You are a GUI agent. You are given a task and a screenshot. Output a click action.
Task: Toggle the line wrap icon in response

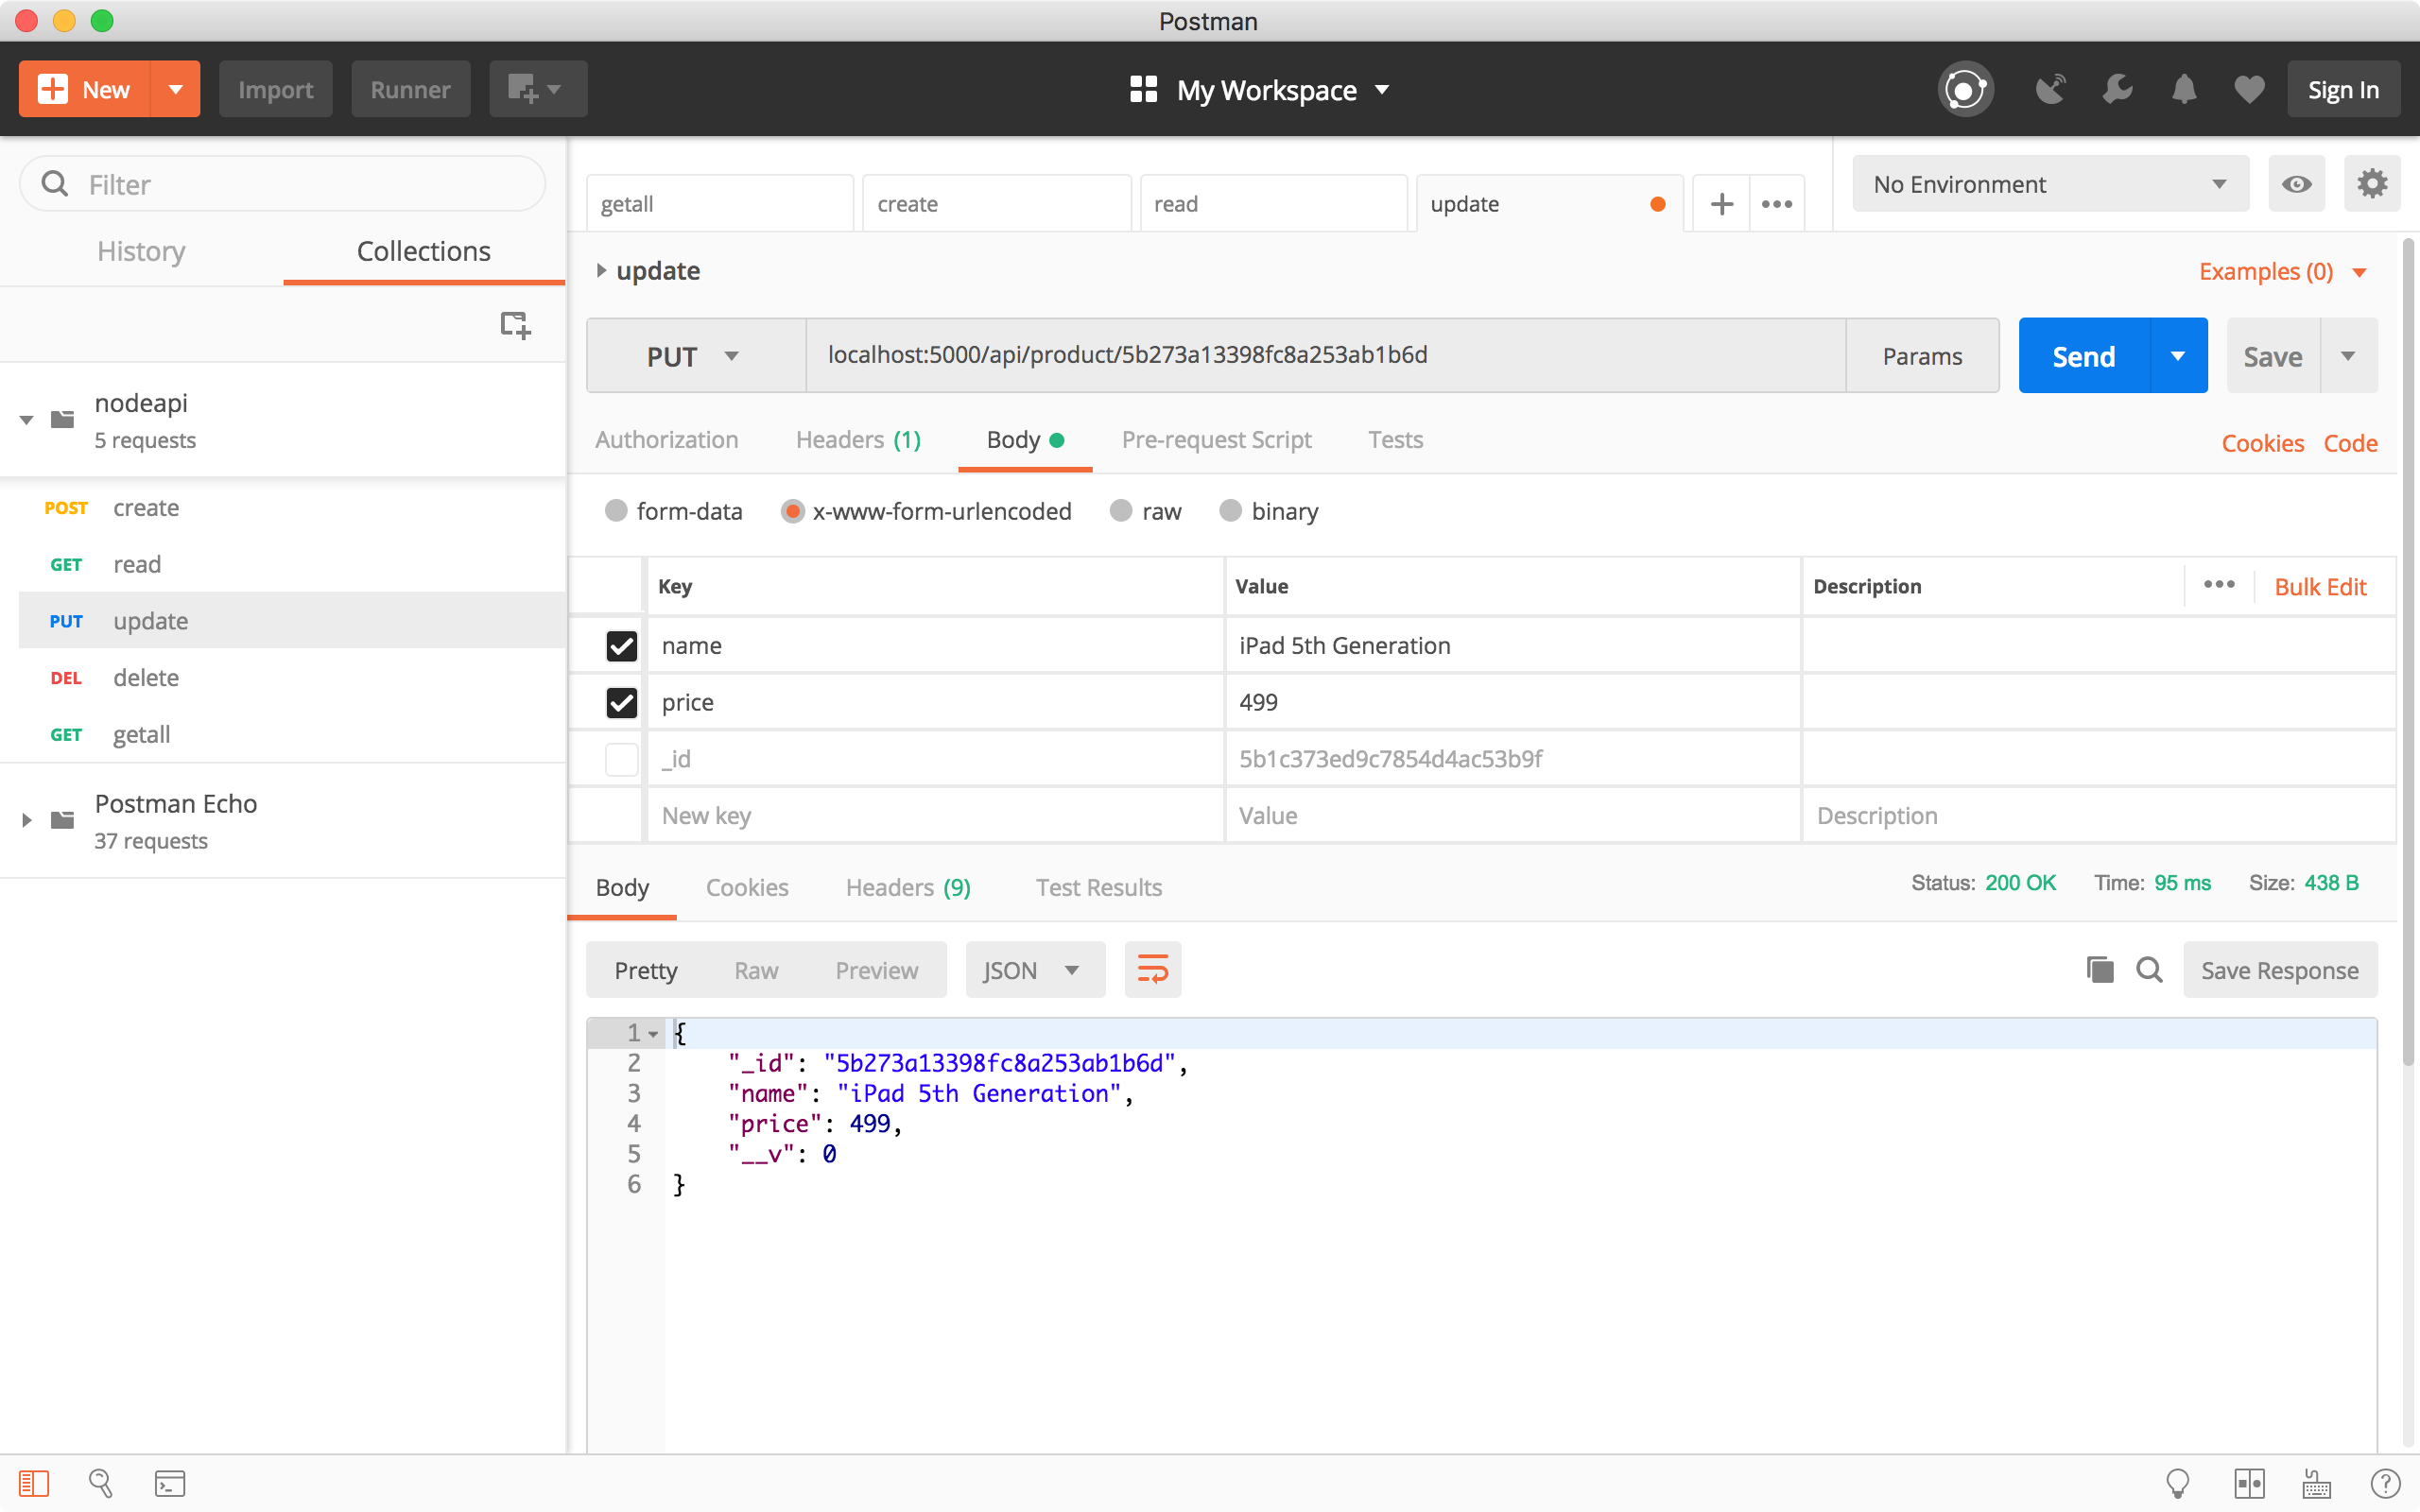(x=1152, y=970)
